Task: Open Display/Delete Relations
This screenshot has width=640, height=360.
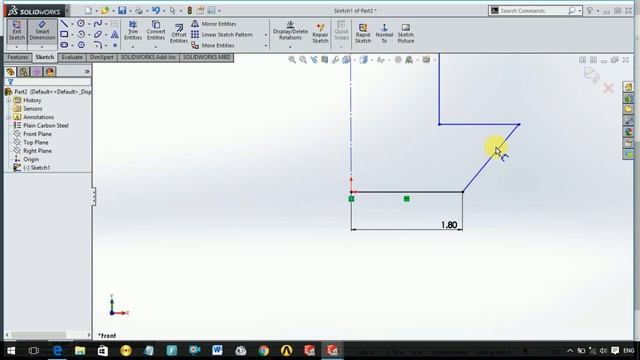Action: point(290,31)
